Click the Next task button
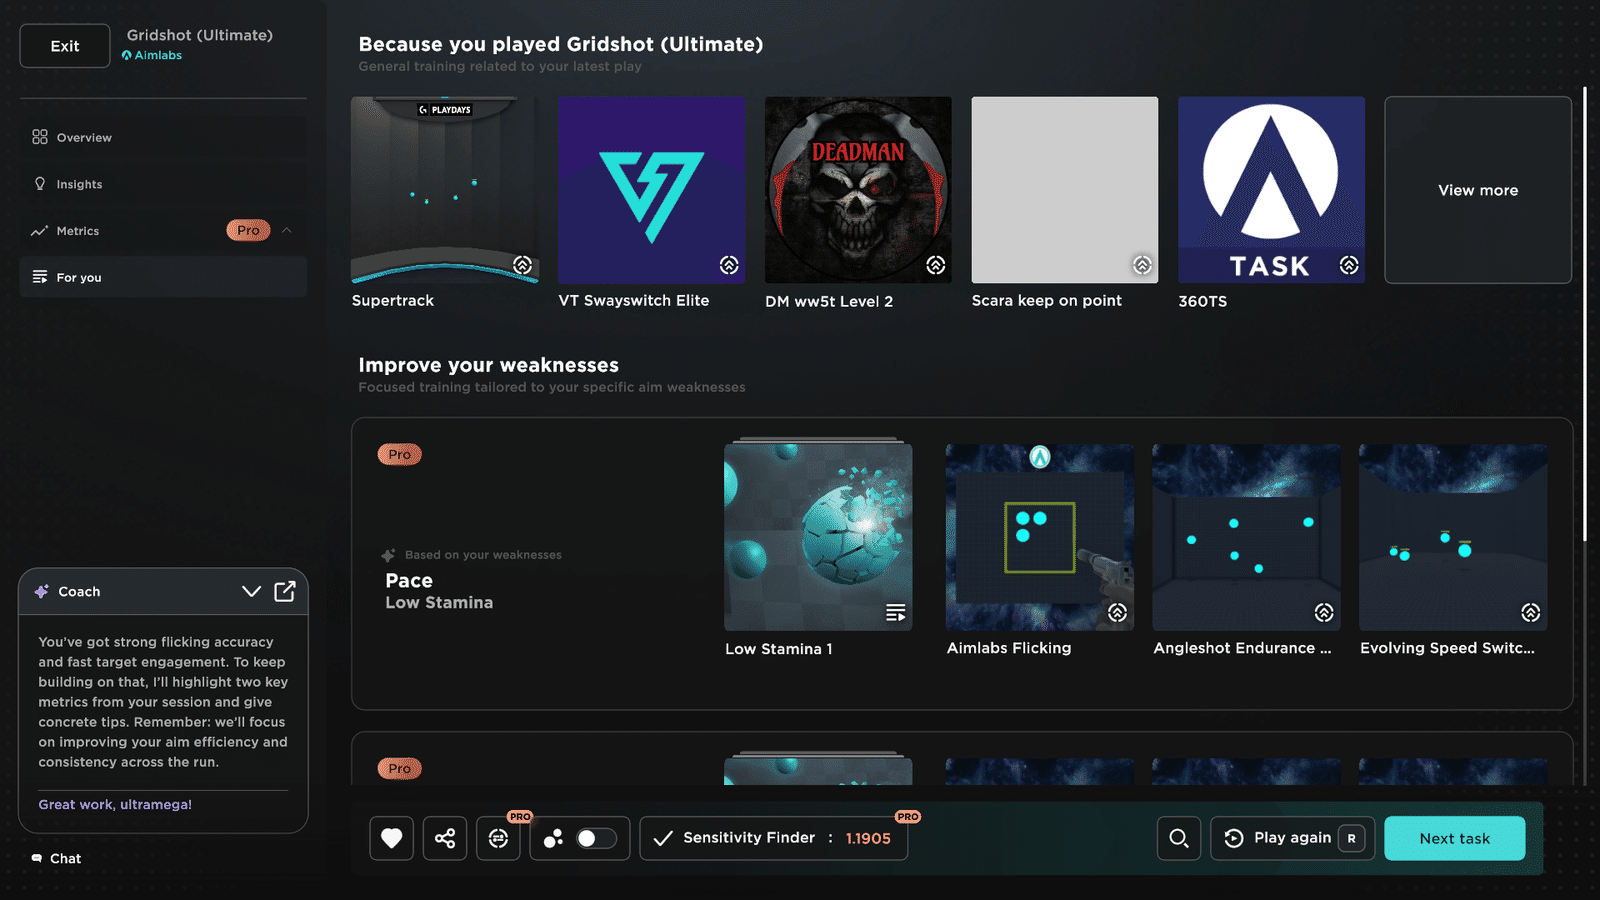The width and height of the screenshot is (1600, 900). 1455,838
